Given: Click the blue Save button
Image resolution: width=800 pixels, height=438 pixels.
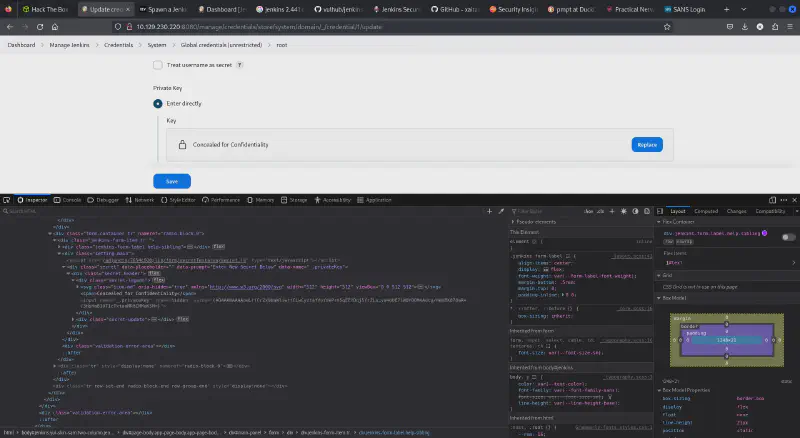Looking at the screenshot, I should point(171,181).
